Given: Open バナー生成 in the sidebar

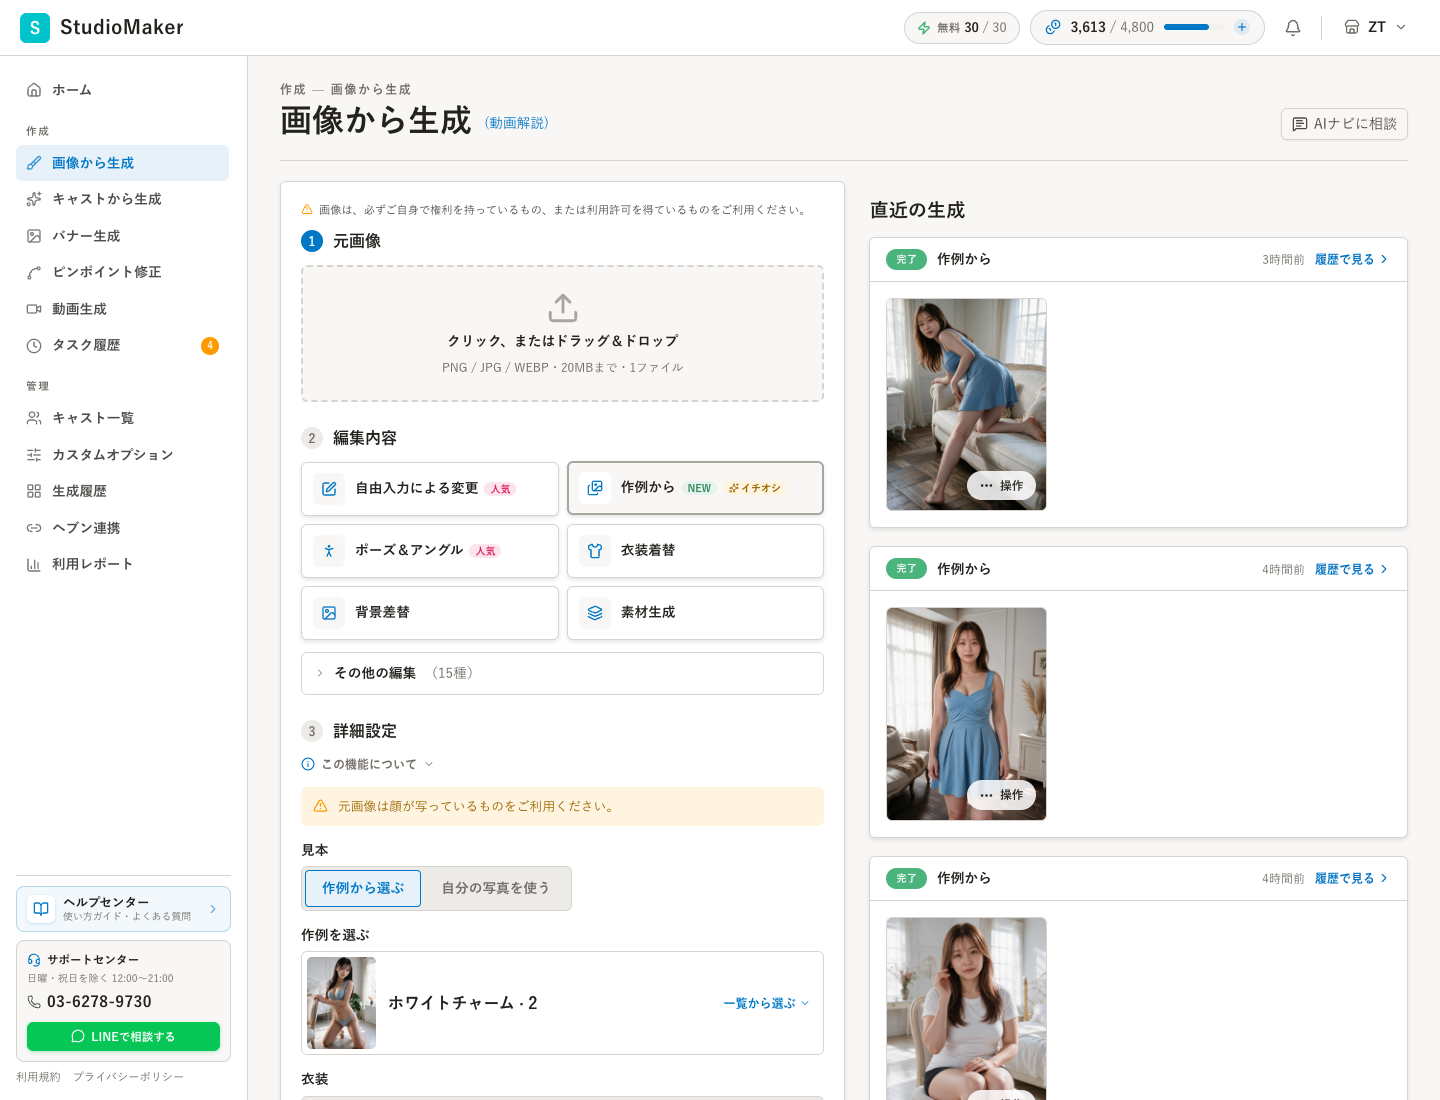Looking at the screenshot, I should [x=122, y=236].
